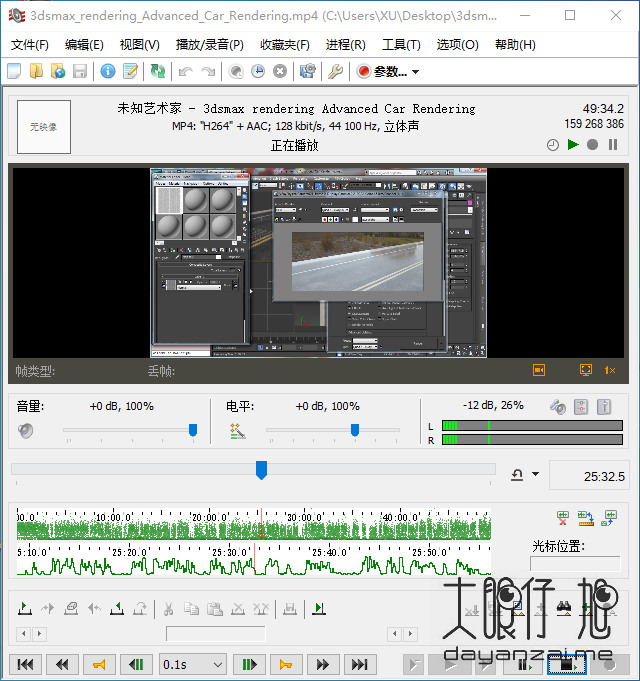
Task: Play to selection end with green arrow icon
Action: pyautogui.click(x=319, y=608)
